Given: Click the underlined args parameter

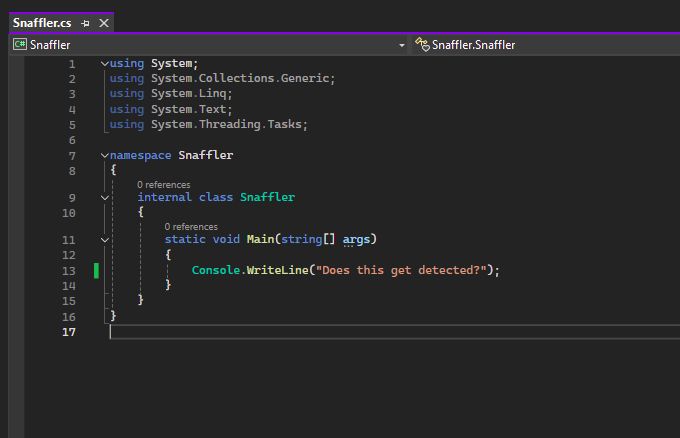Looking at the screenshot, I should [x=355, y=240].
